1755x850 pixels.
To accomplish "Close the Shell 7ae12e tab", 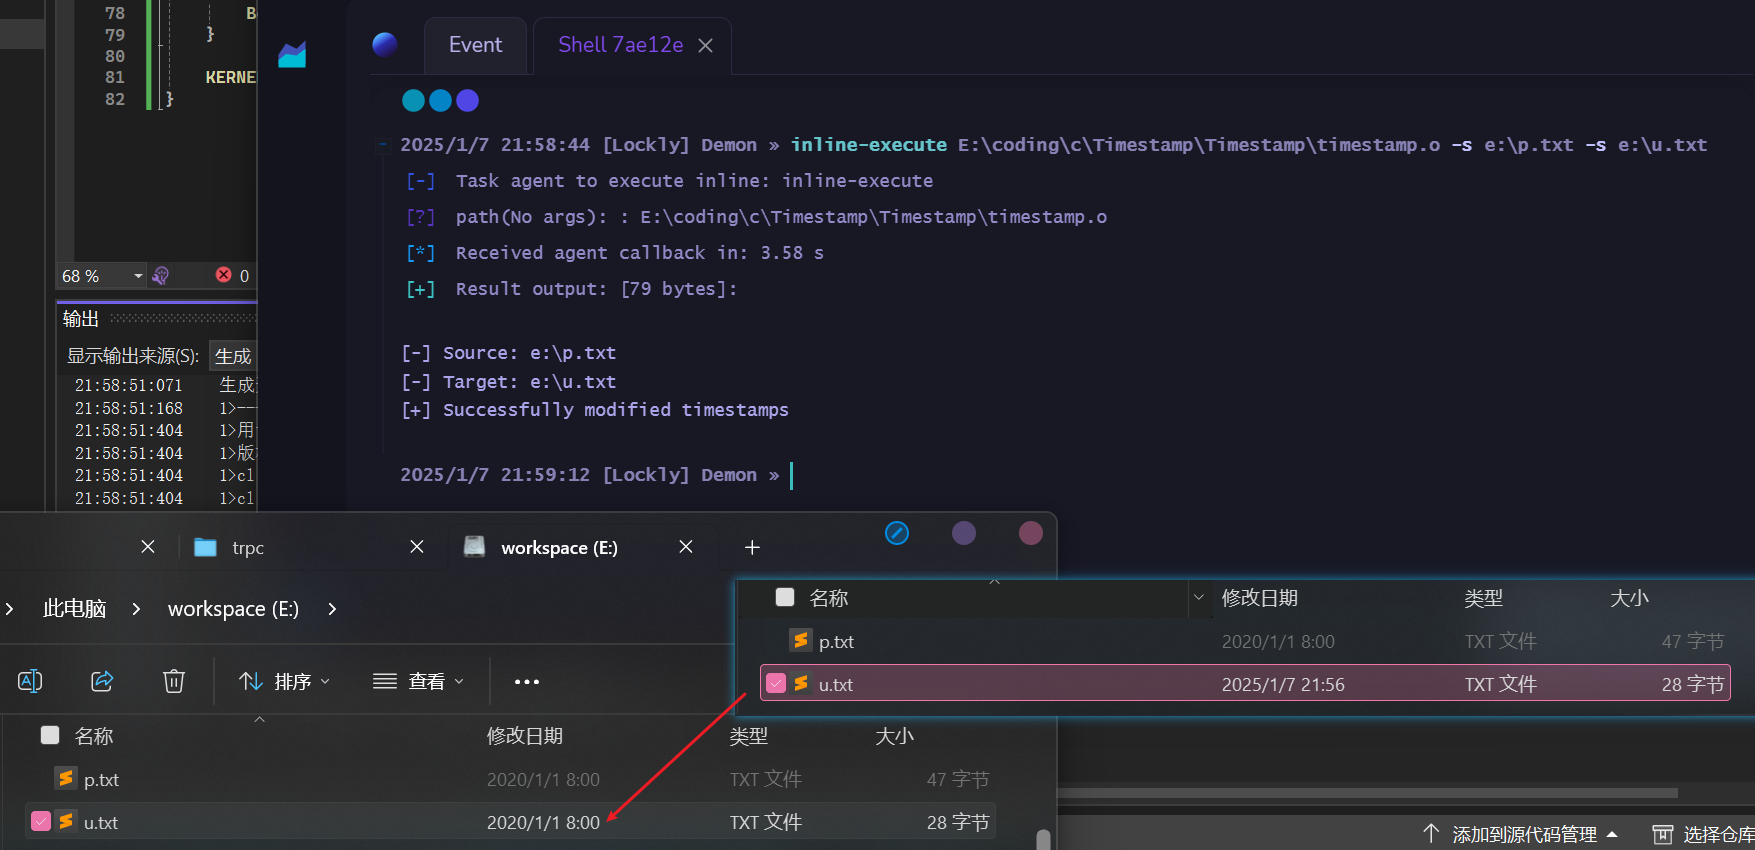I will 705,46.
